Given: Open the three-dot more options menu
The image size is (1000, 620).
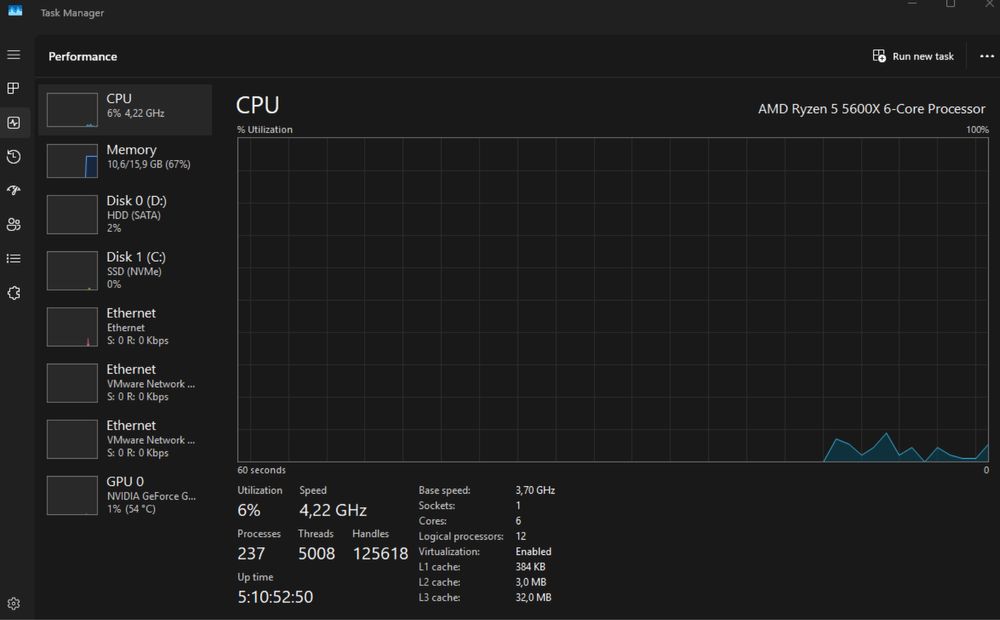Looking at the screenshot, I should (987, 56).
